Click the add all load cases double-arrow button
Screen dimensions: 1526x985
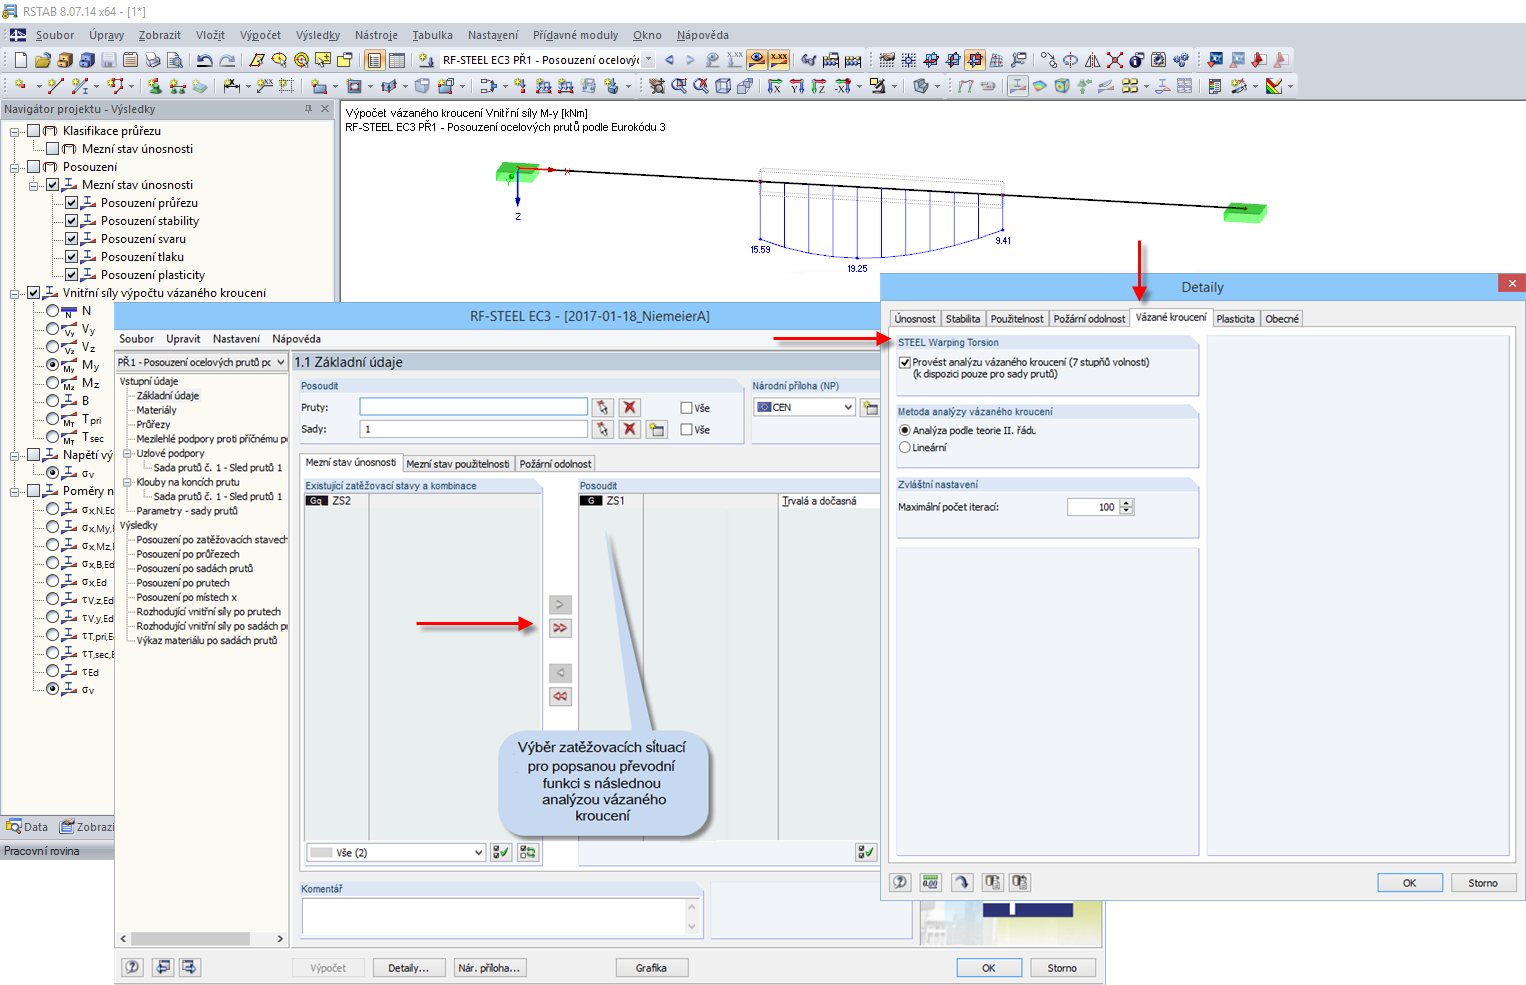point(560,628)
